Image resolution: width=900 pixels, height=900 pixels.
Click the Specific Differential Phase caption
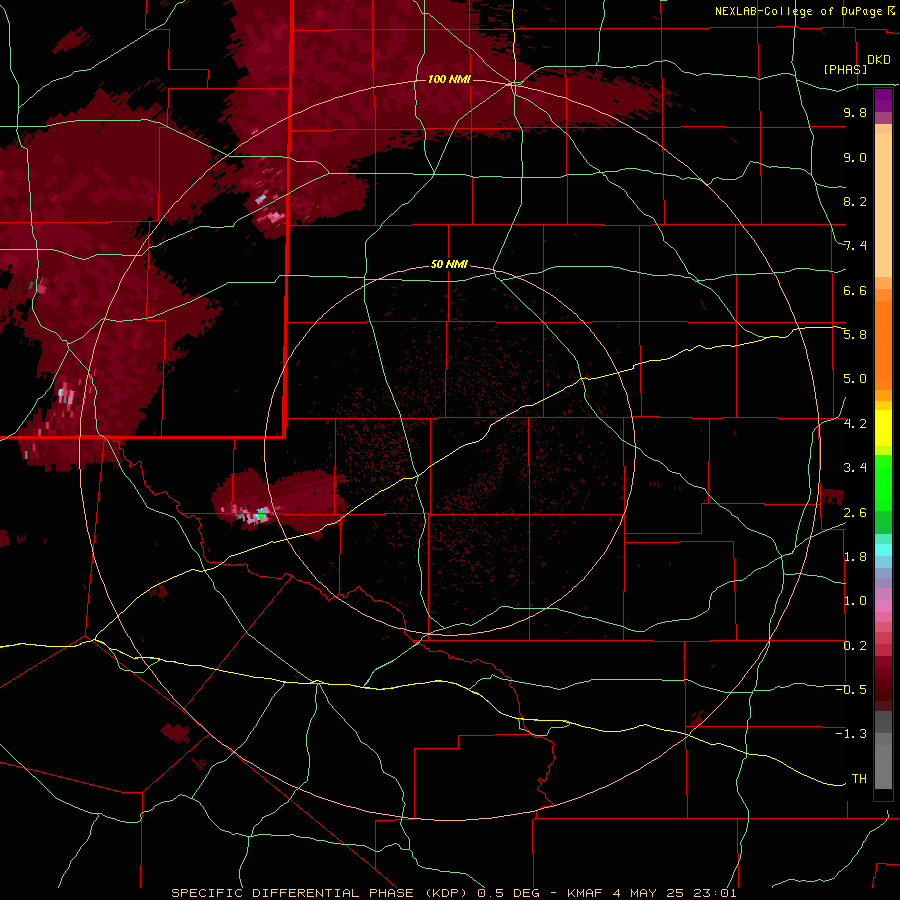(453, 893)
